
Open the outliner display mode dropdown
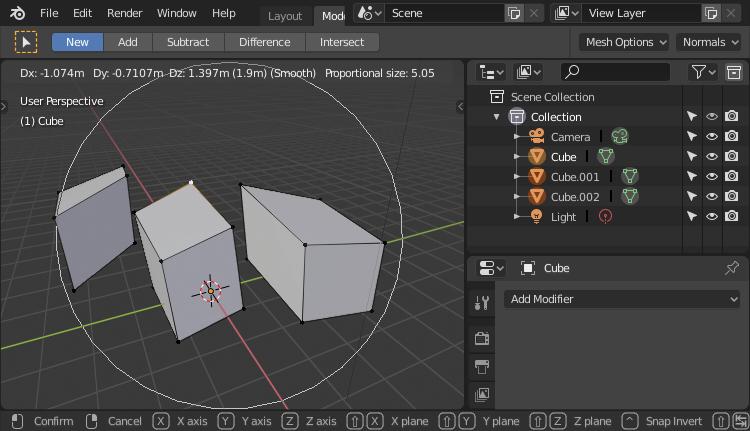(528, 72)
